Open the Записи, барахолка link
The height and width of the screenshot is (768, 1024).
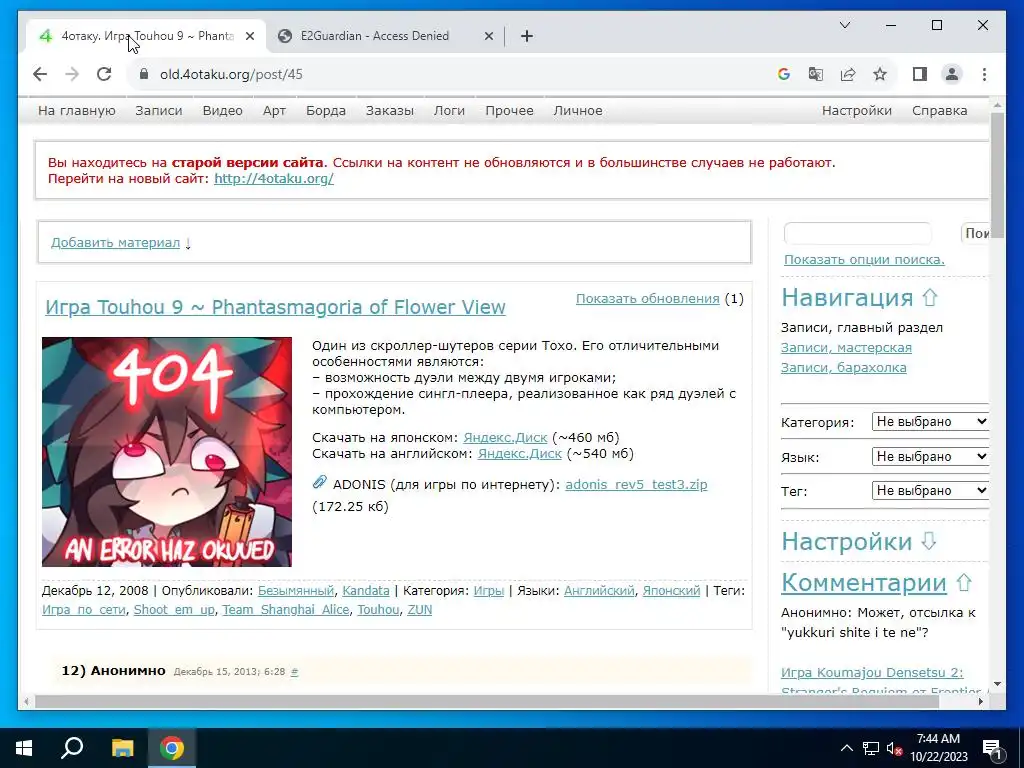click(843, 367)
